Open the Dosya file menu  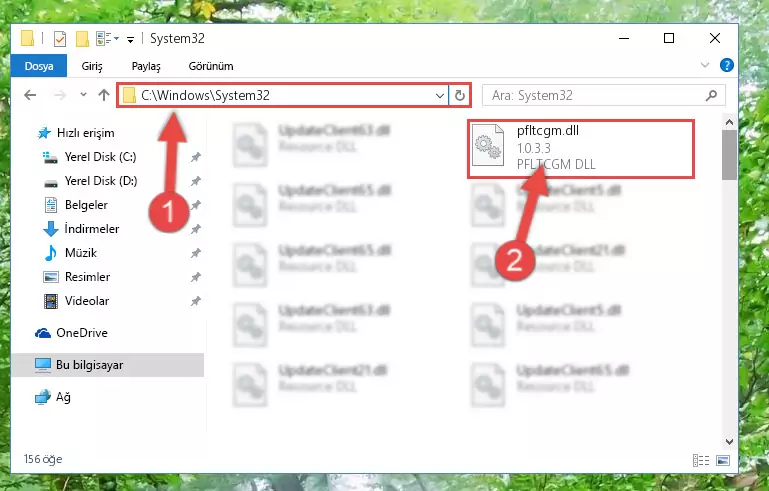click(x=39, y=66)
